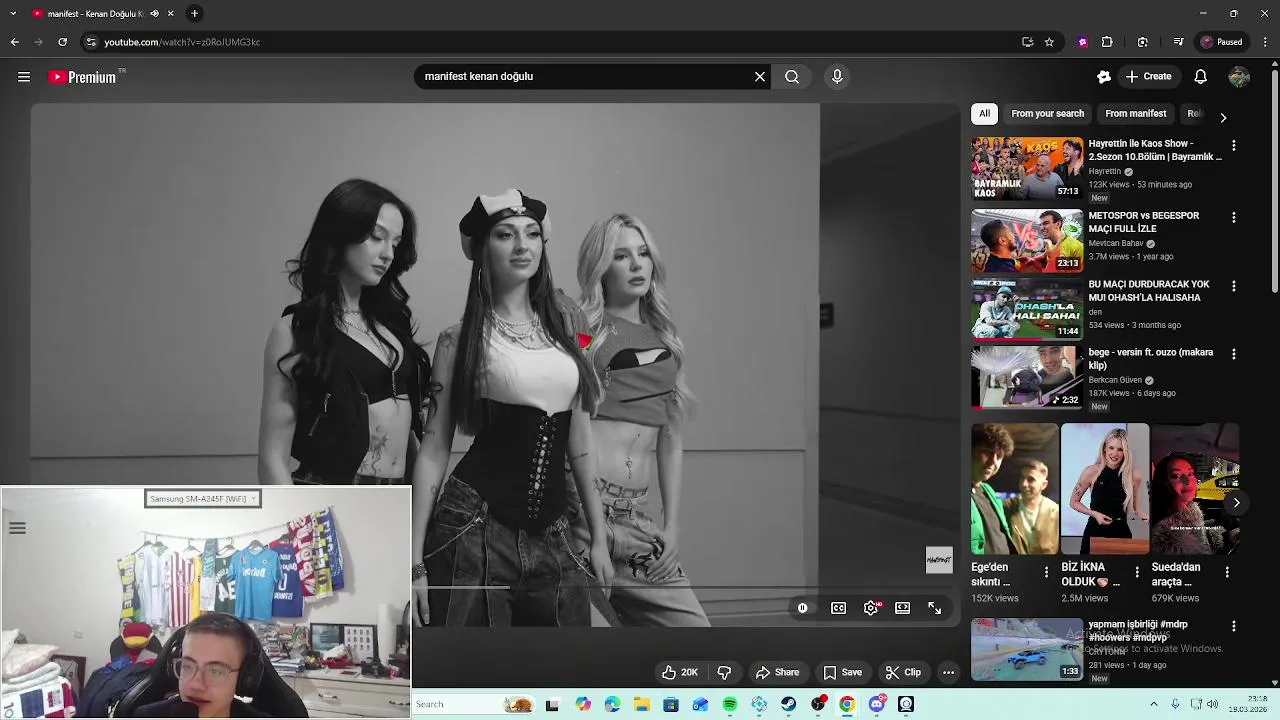
Task: Toggle the fullscreen player button
Action: click(935, 608)
